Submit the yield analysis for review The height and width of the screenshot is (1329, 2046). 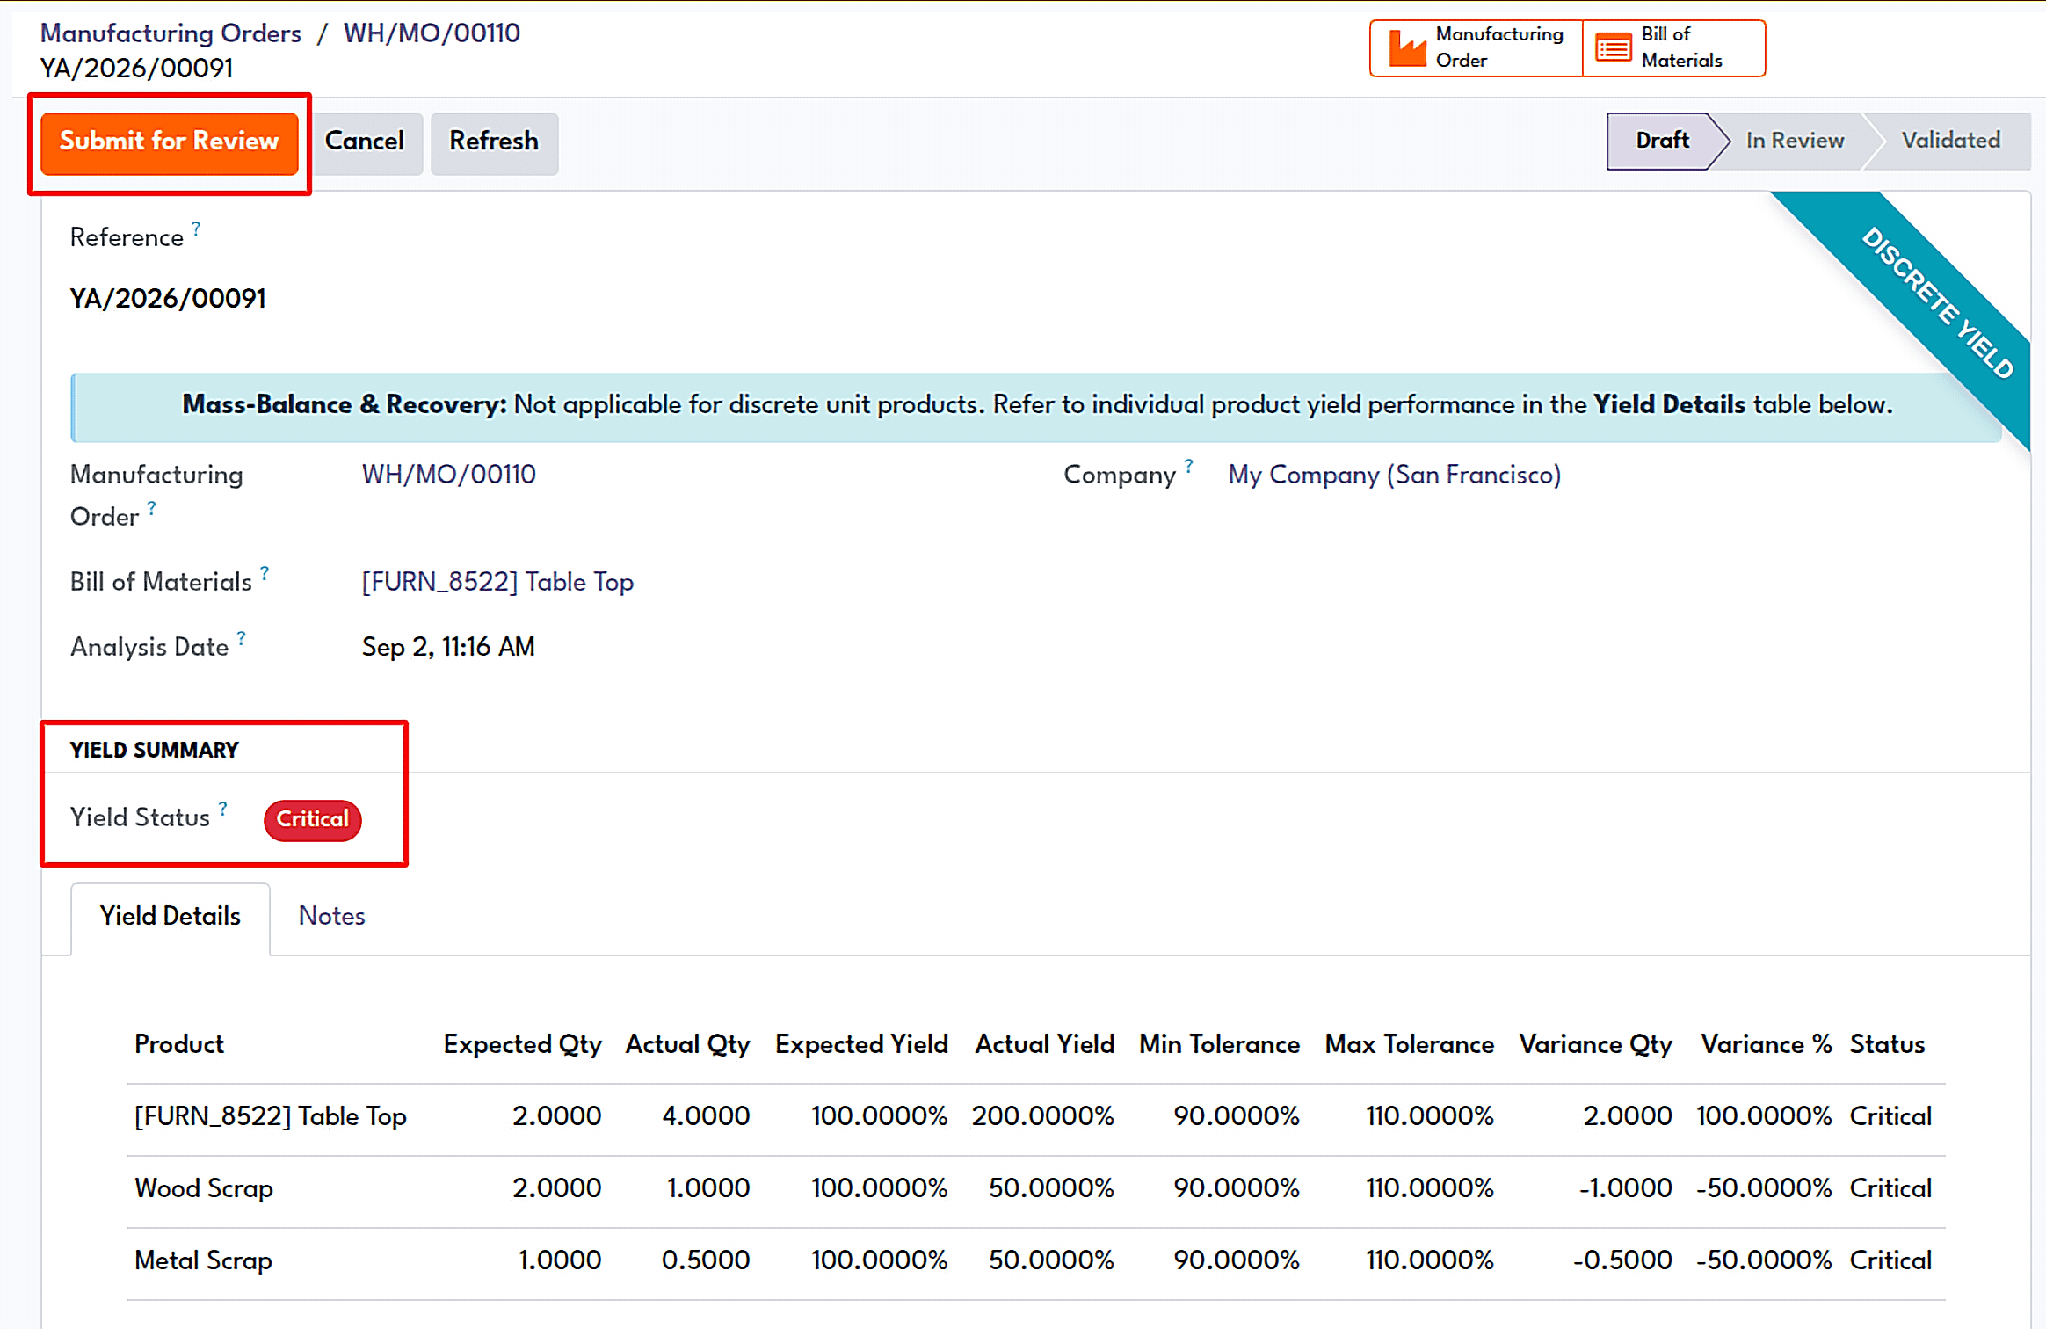(169, 142)
